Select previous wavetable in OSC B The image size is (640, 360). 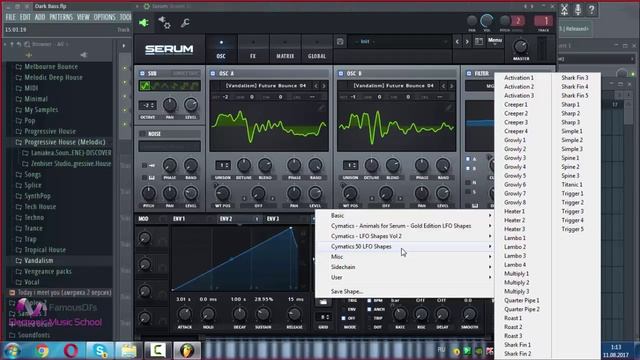(444, 86)
